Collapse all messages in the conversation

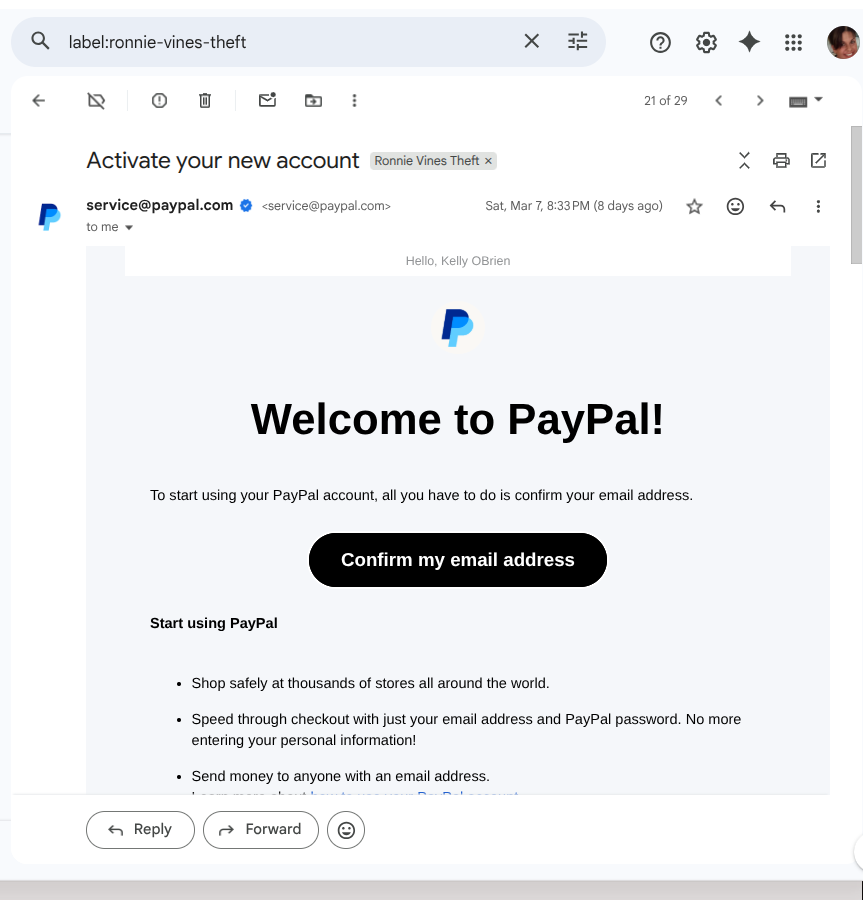coord(744,161)
